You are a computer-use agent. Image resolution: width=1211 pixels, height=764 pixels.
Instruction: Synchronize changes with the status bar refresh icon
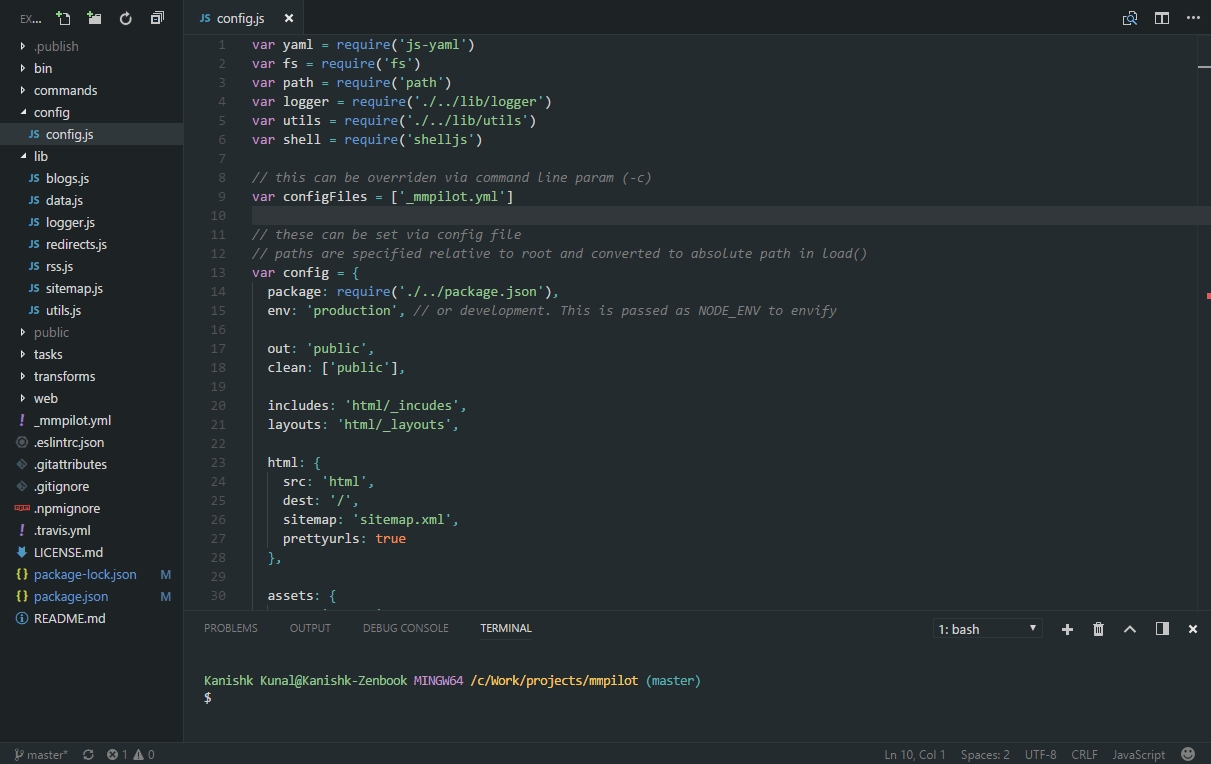89,754
